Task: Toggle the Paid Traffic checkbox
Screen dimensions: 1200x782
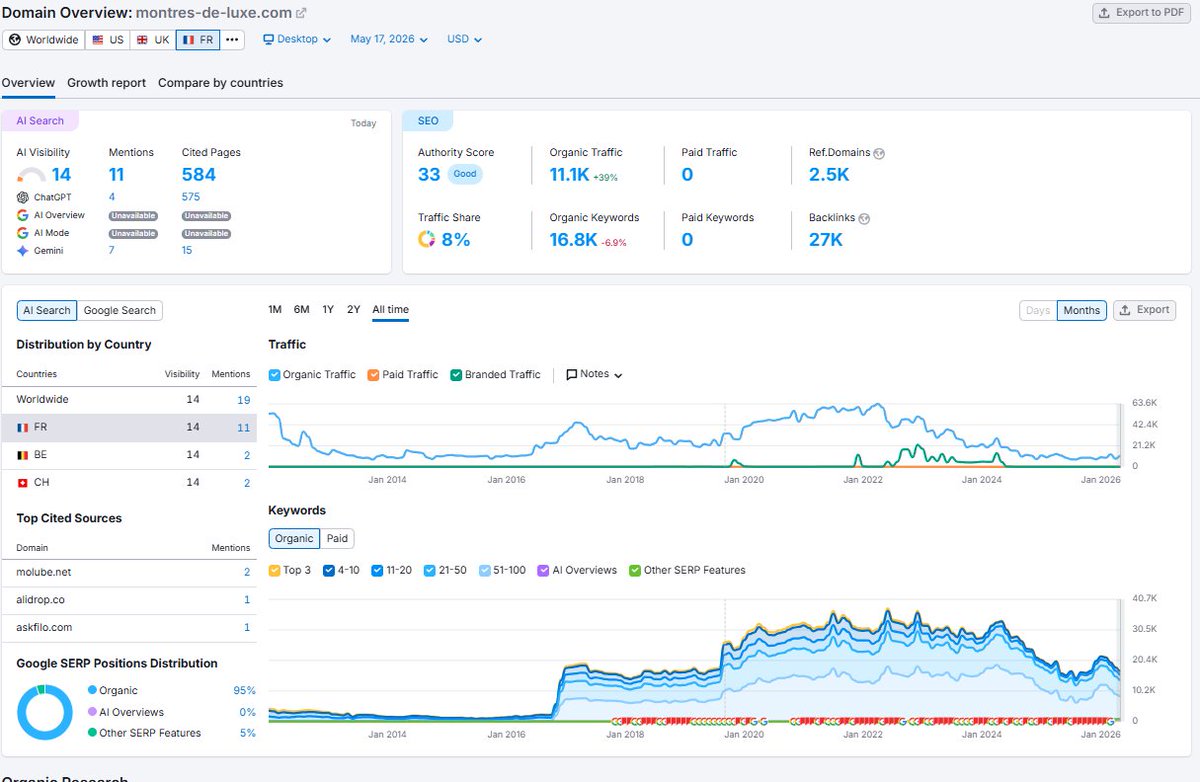Action: click(373, 374)
